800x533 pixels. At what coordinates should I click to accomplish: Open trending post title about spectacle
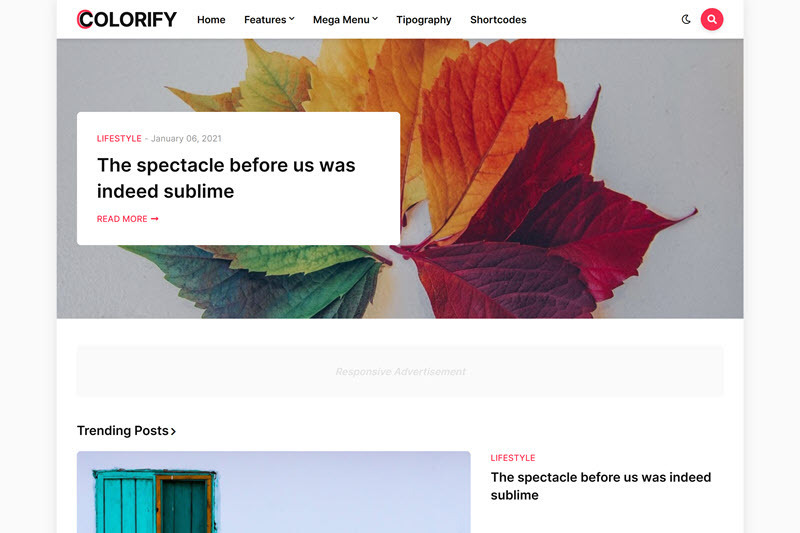click(x=601, y=486)
